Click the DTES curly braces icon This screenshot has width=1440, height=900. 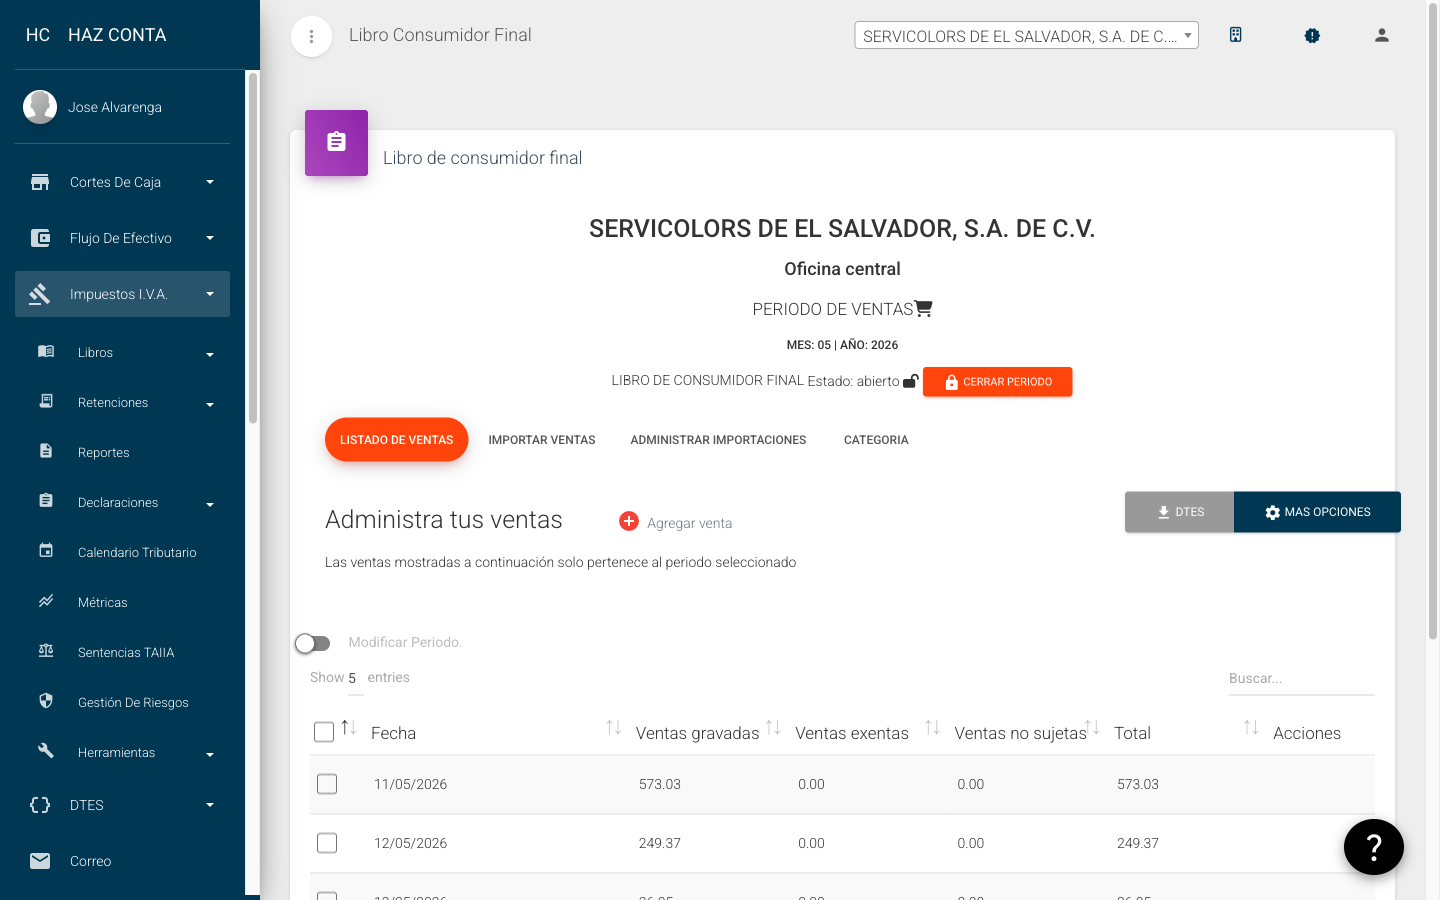point(40,805)
